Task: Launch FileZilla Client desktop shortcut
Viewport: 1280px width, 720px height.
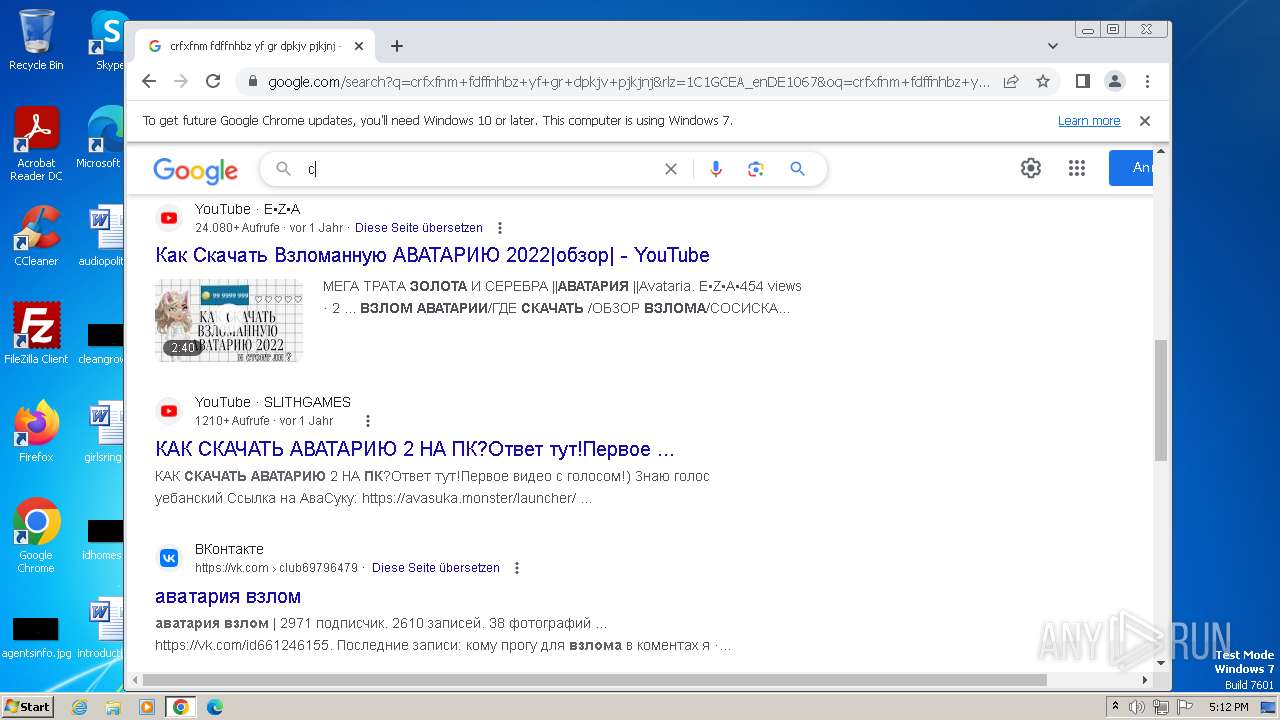Action: coord(36,333)
